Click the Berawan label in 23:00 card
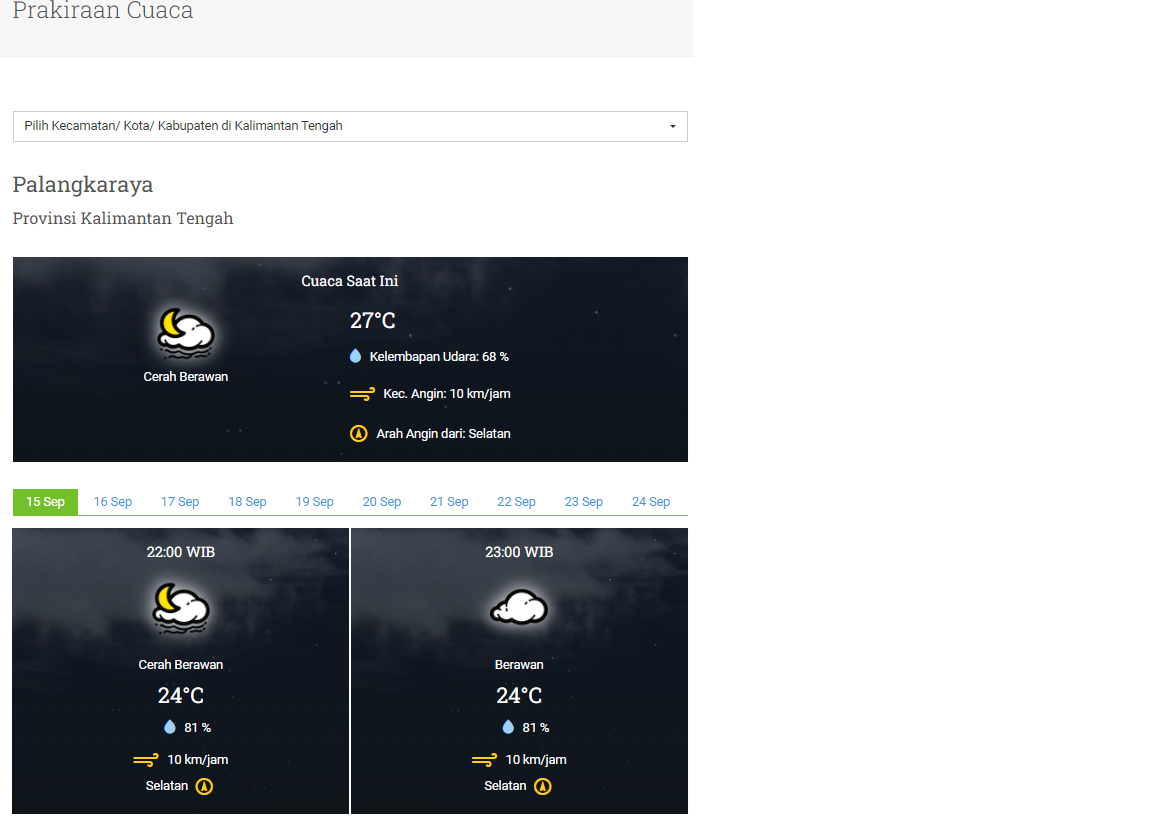 (x=519, y=665)
